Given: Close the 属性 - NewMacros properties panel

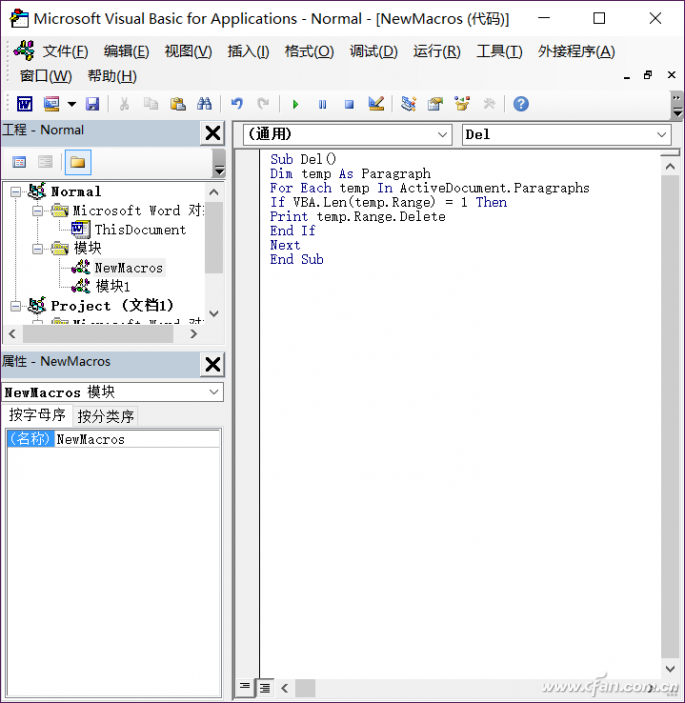Looking at the screenshot, I should pos(213,364).
